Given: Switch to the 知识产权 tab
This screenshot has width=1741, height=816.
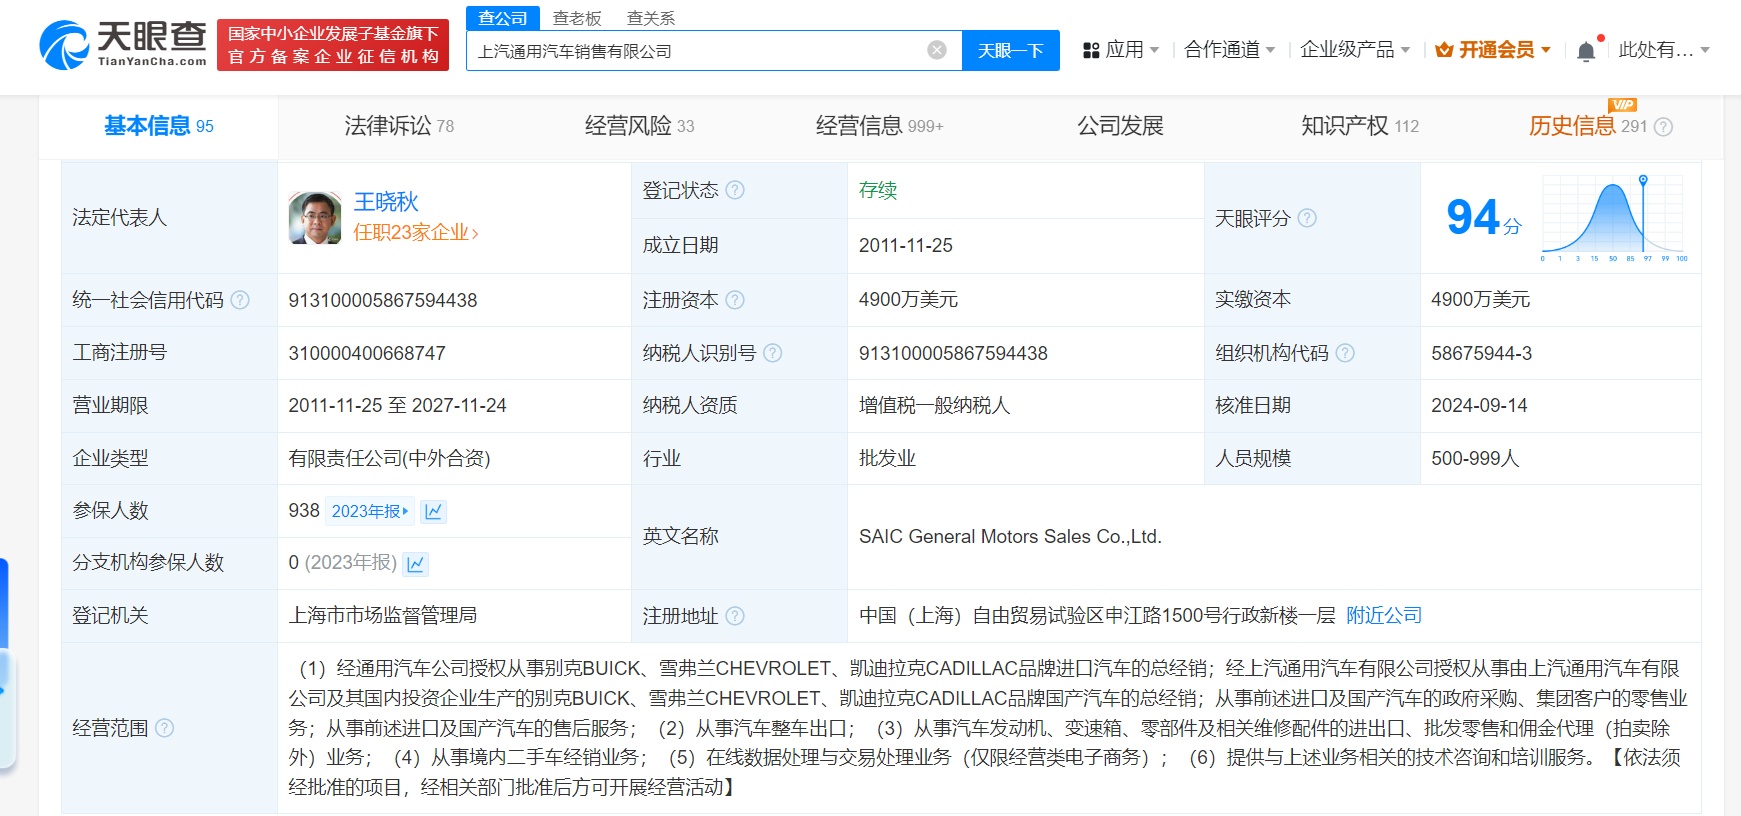Looking at the screenshot, I should [x=1359, y=126].
